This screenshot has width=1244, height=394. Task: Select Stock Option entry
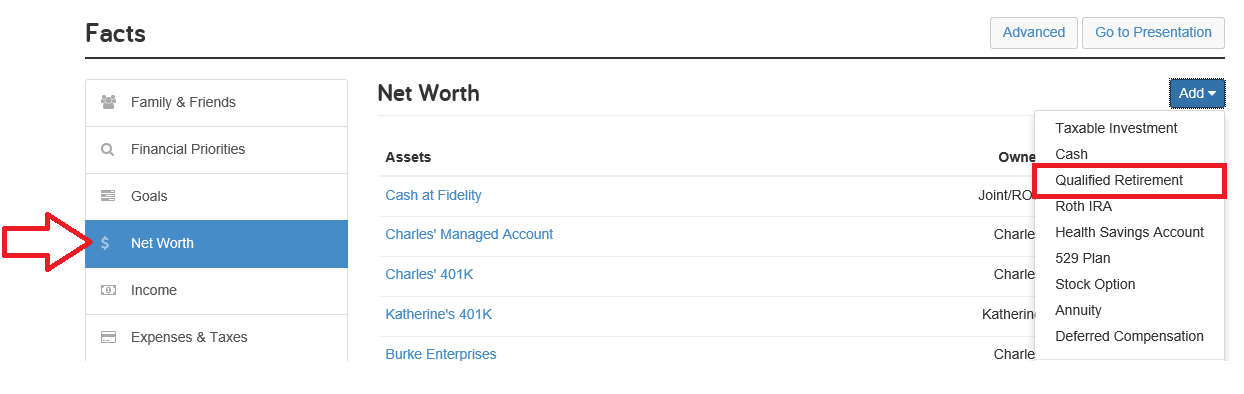(x=1095, y=284)
